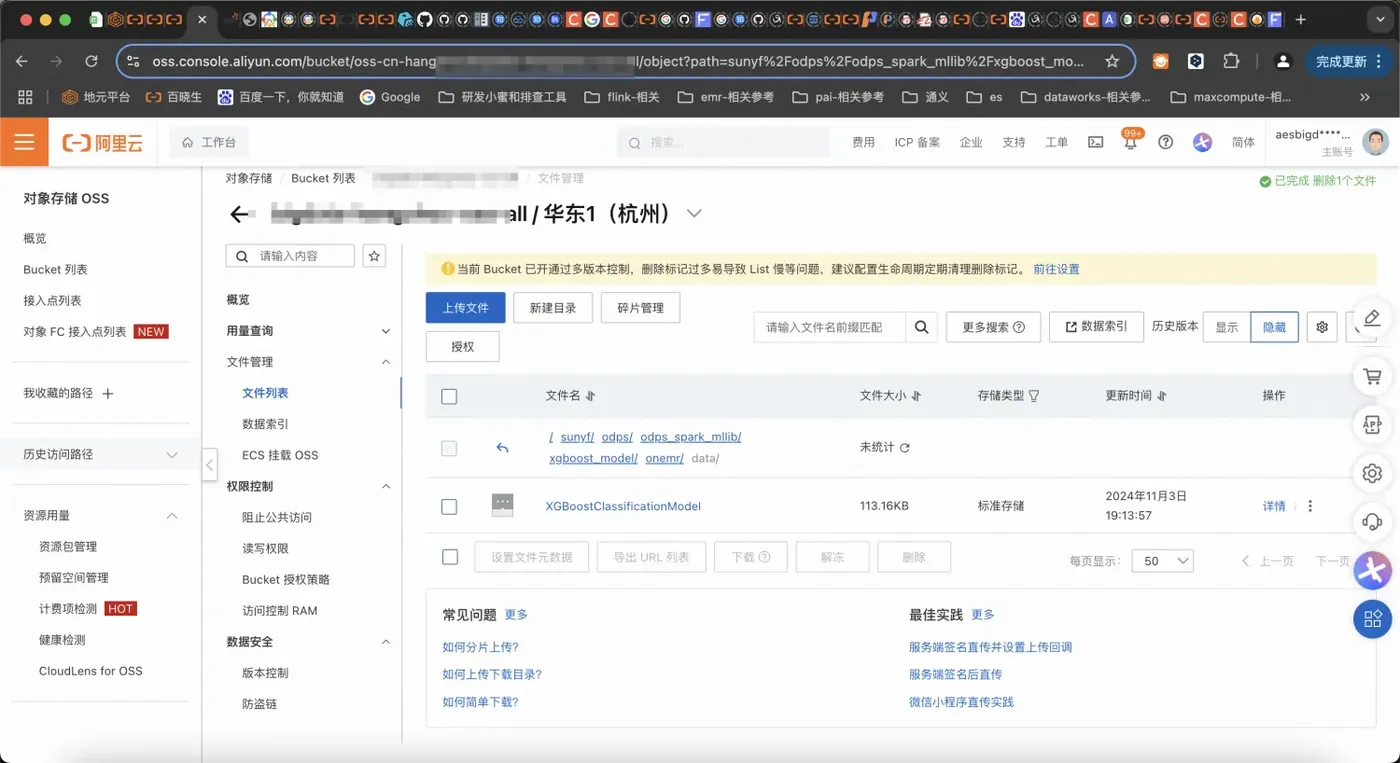
Task: Open Bucket 列表 in left navigation
Action: 55,270
